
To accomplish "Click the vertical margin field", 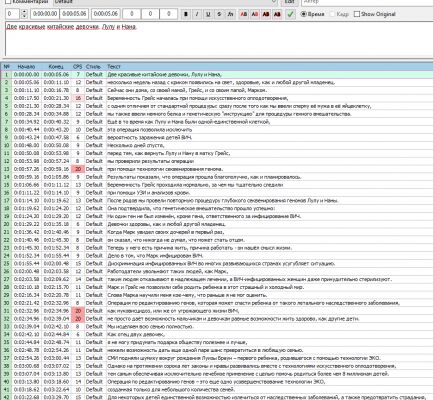I will [168, 14].
